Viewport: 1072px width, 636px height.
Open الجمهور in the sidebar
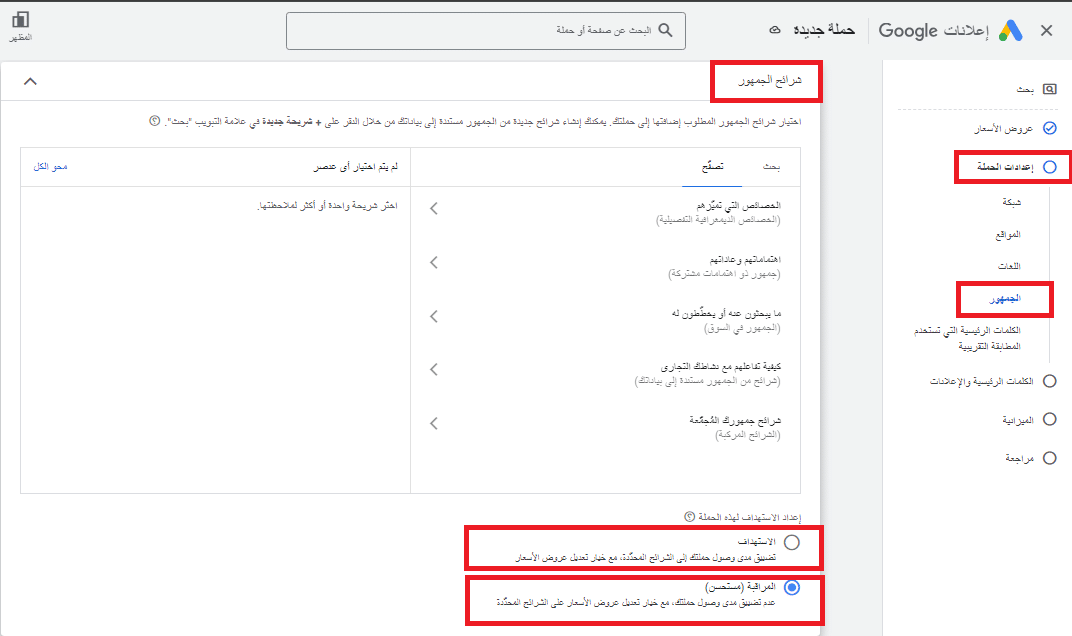click(1005, 299)
